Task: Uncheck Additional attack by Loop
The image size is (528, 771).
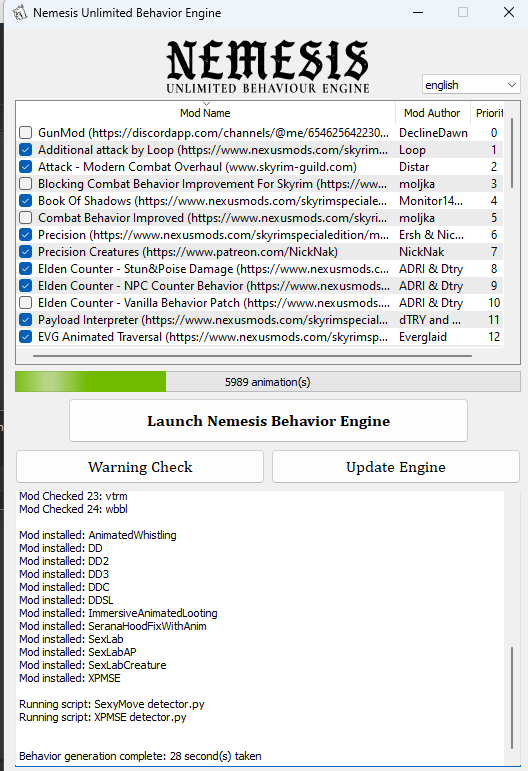Action: click(x=26, y=150)
